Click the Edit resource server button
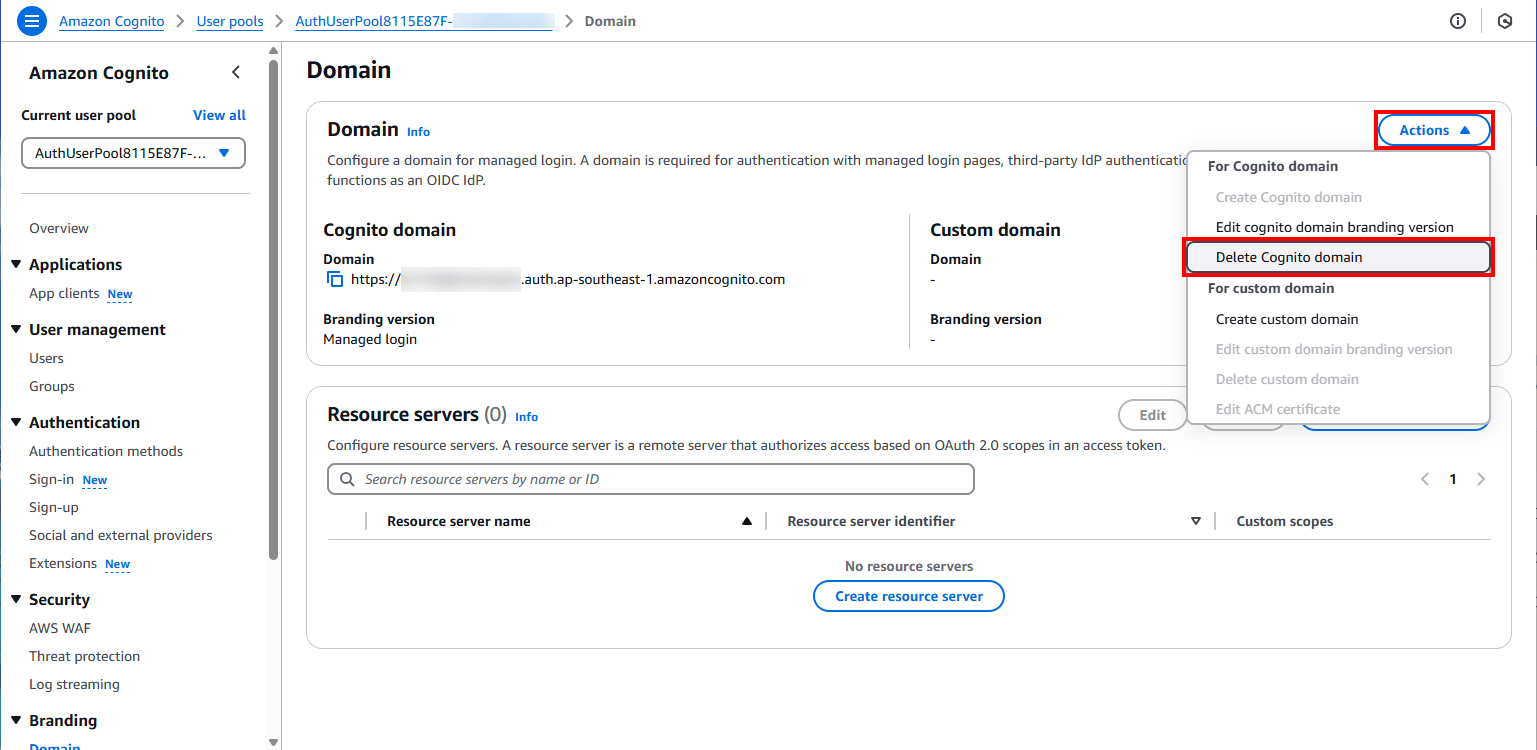Viewport: 1537px width, 750px height. [1152, 415]
